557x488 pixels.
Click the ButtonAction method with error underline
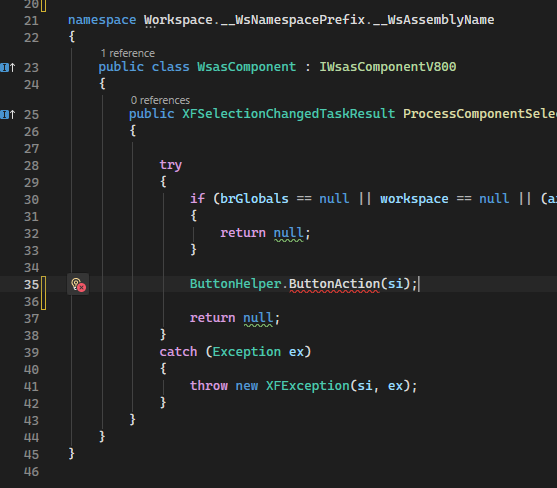pyautogui.click(x=334, y=284)
